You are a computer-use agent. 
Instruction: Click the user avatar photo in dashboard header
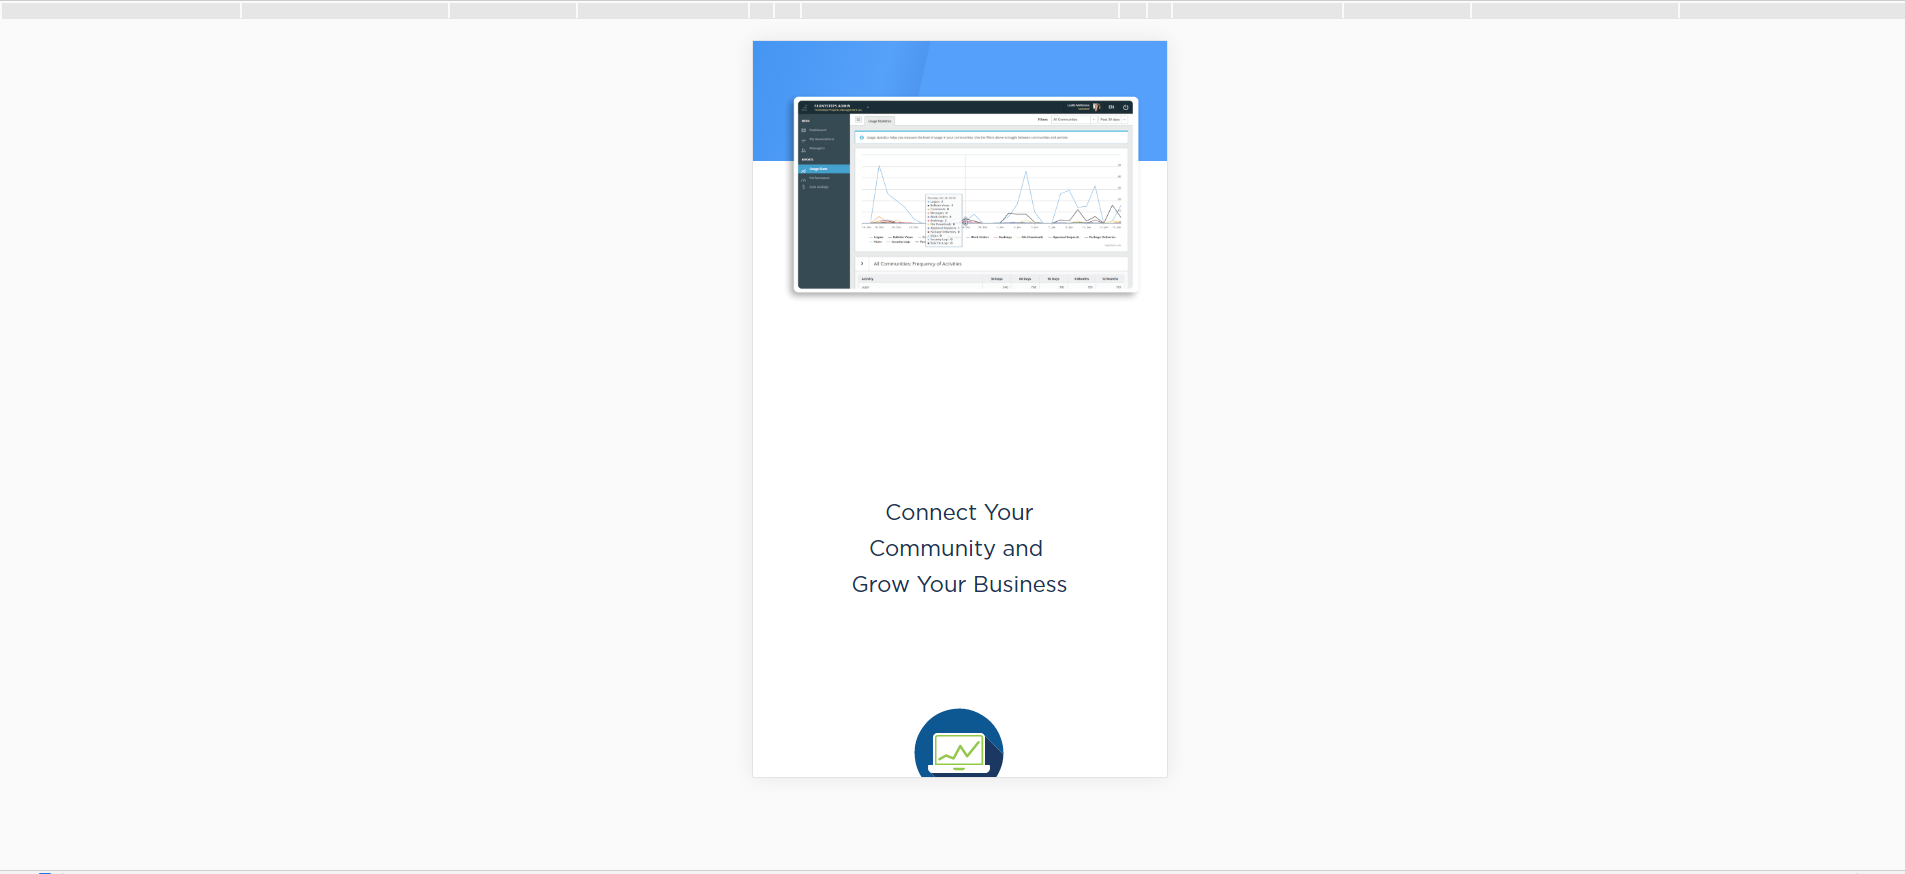coord(1096,107)
